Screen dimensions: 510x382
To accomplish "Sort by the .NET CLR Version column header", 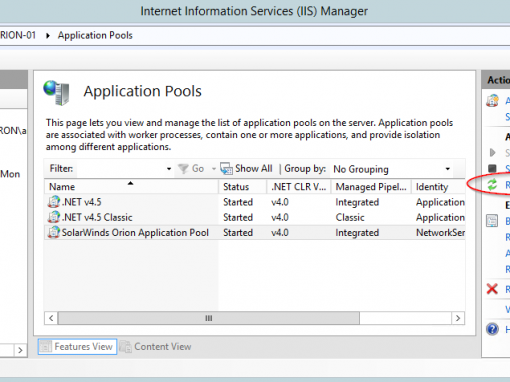I will tap(299, 187).
